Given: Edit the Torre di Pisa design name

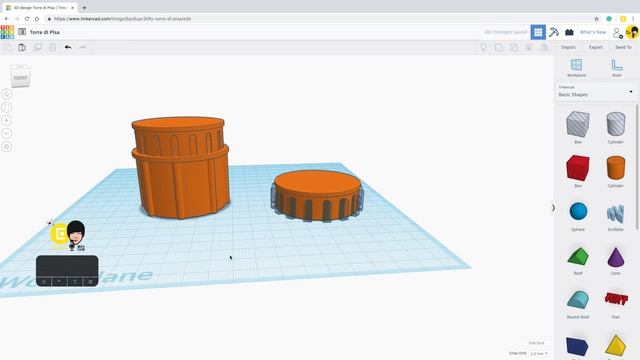Looking at the screenshot, I should tap(44, 32).
